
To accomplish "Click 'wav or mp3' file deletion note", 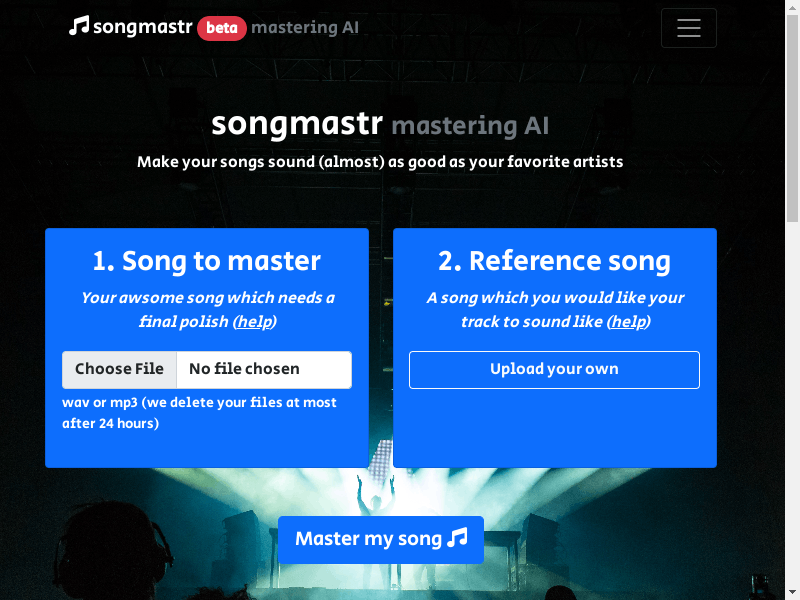I will click(199, 413).
